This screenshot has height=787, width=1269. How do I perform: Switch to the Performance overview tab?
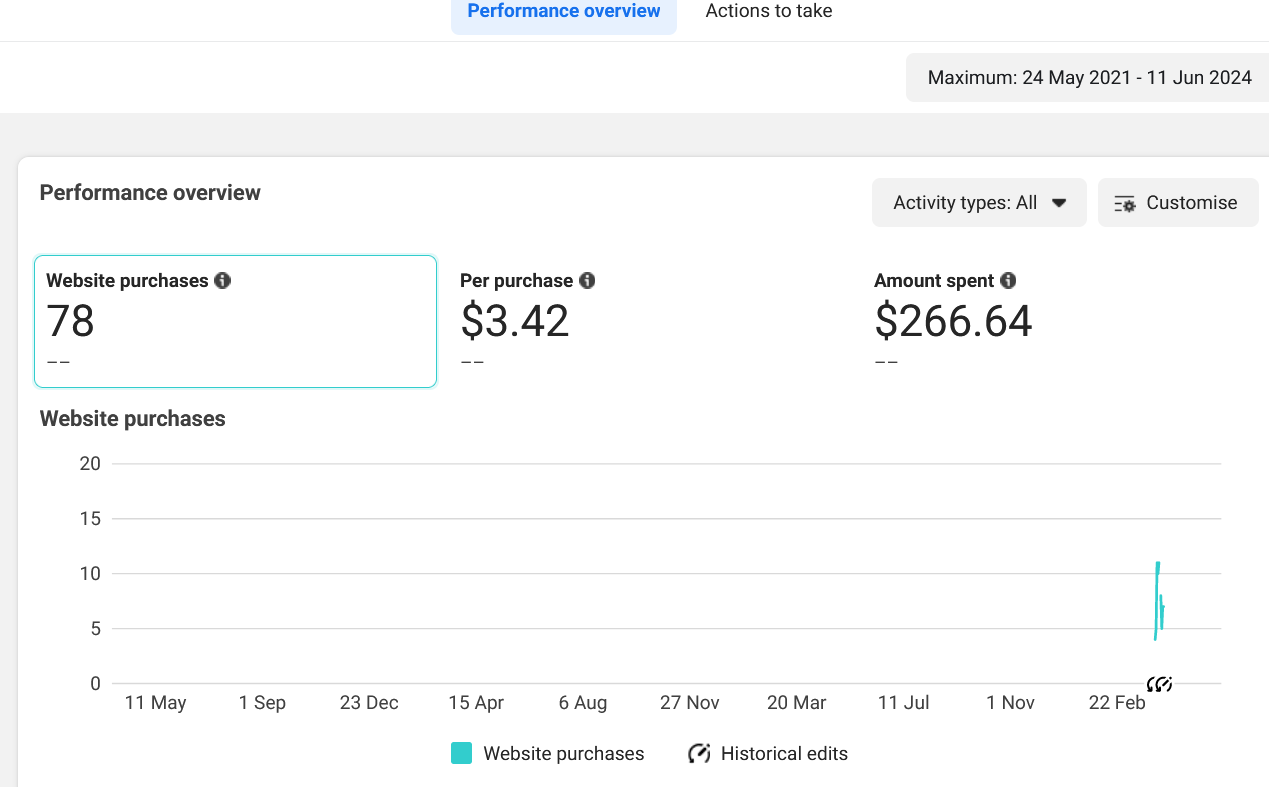(564, 12)
